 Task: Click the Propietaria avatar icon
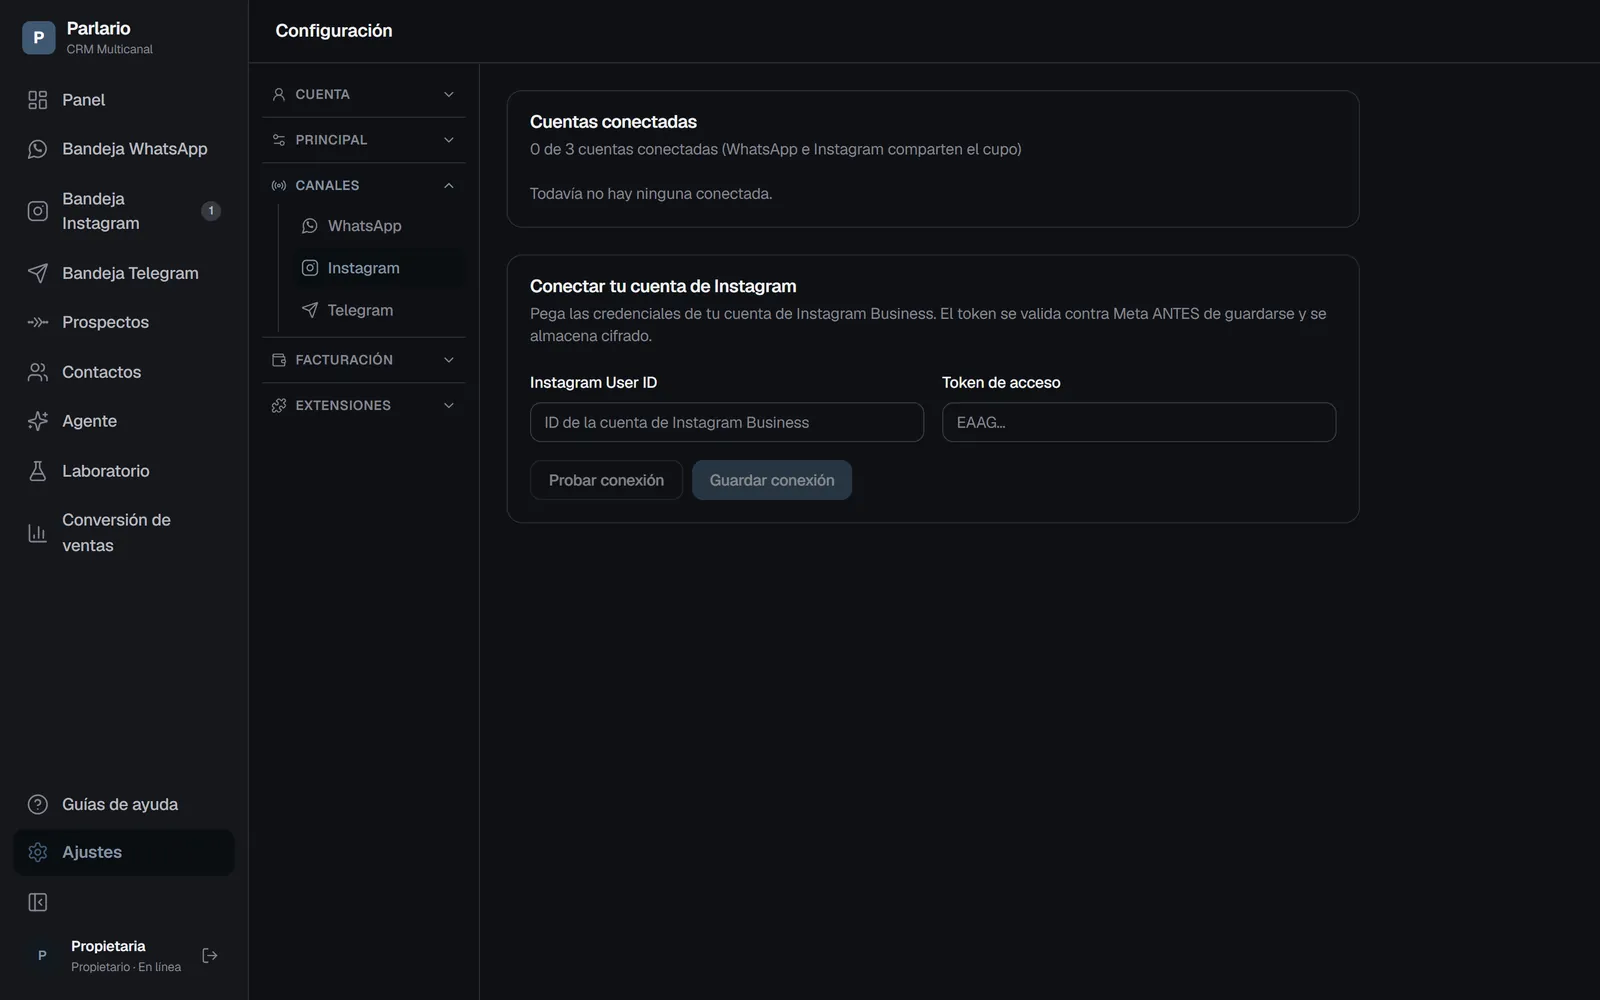(42, 956)
